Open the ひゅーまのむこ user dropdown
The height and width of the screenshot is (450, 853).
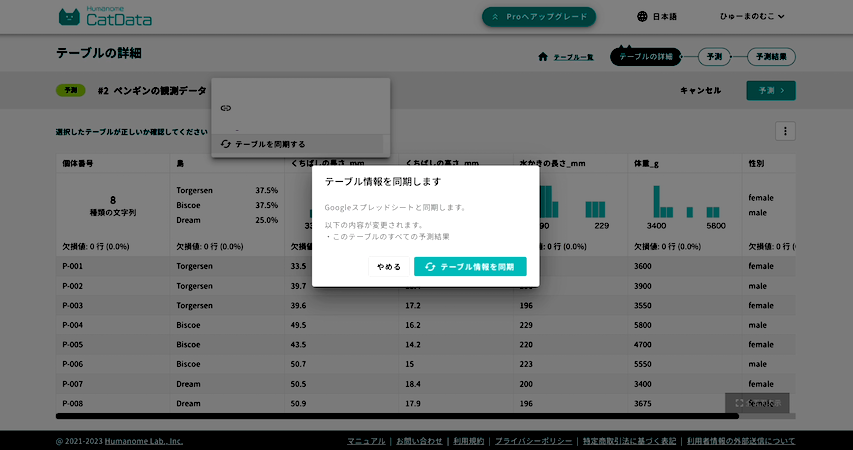752,16
